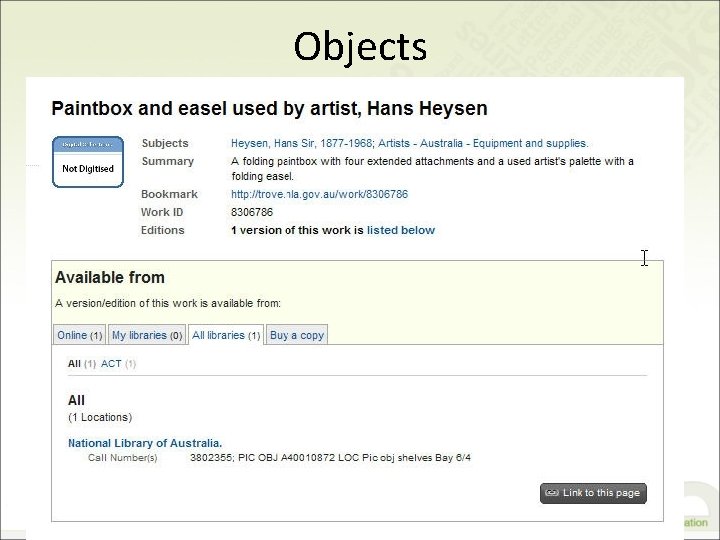
Task: Open National Library of Australia link
Action: tap(145, 443)
